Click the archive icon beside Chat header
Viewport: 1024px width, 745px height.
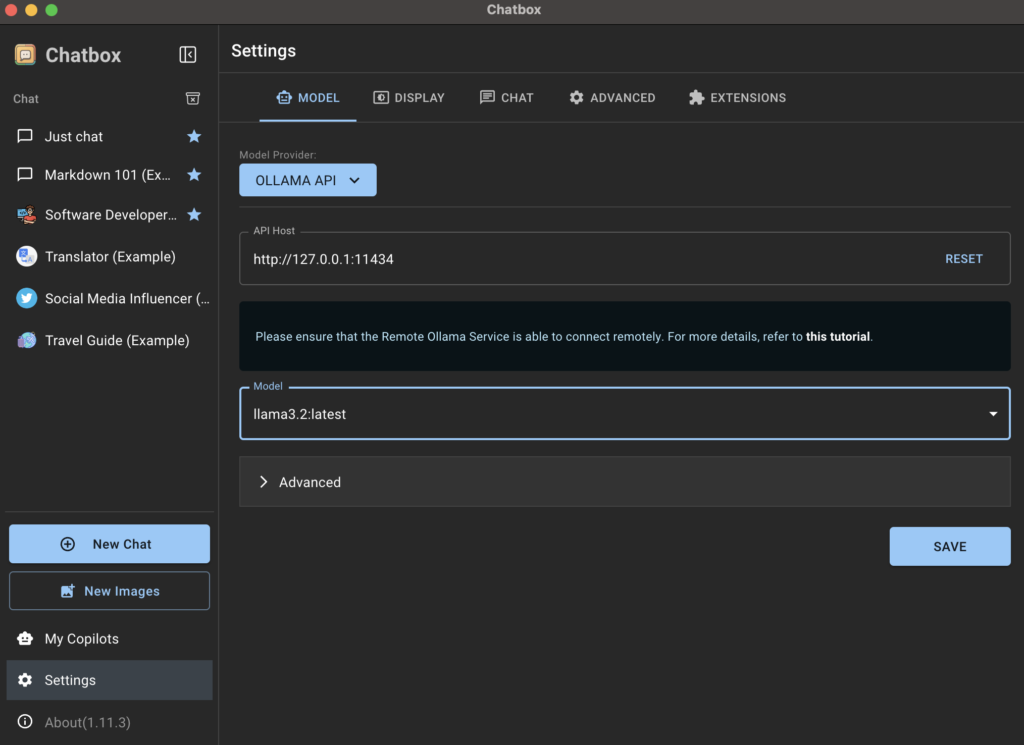(x=193, y=99)
